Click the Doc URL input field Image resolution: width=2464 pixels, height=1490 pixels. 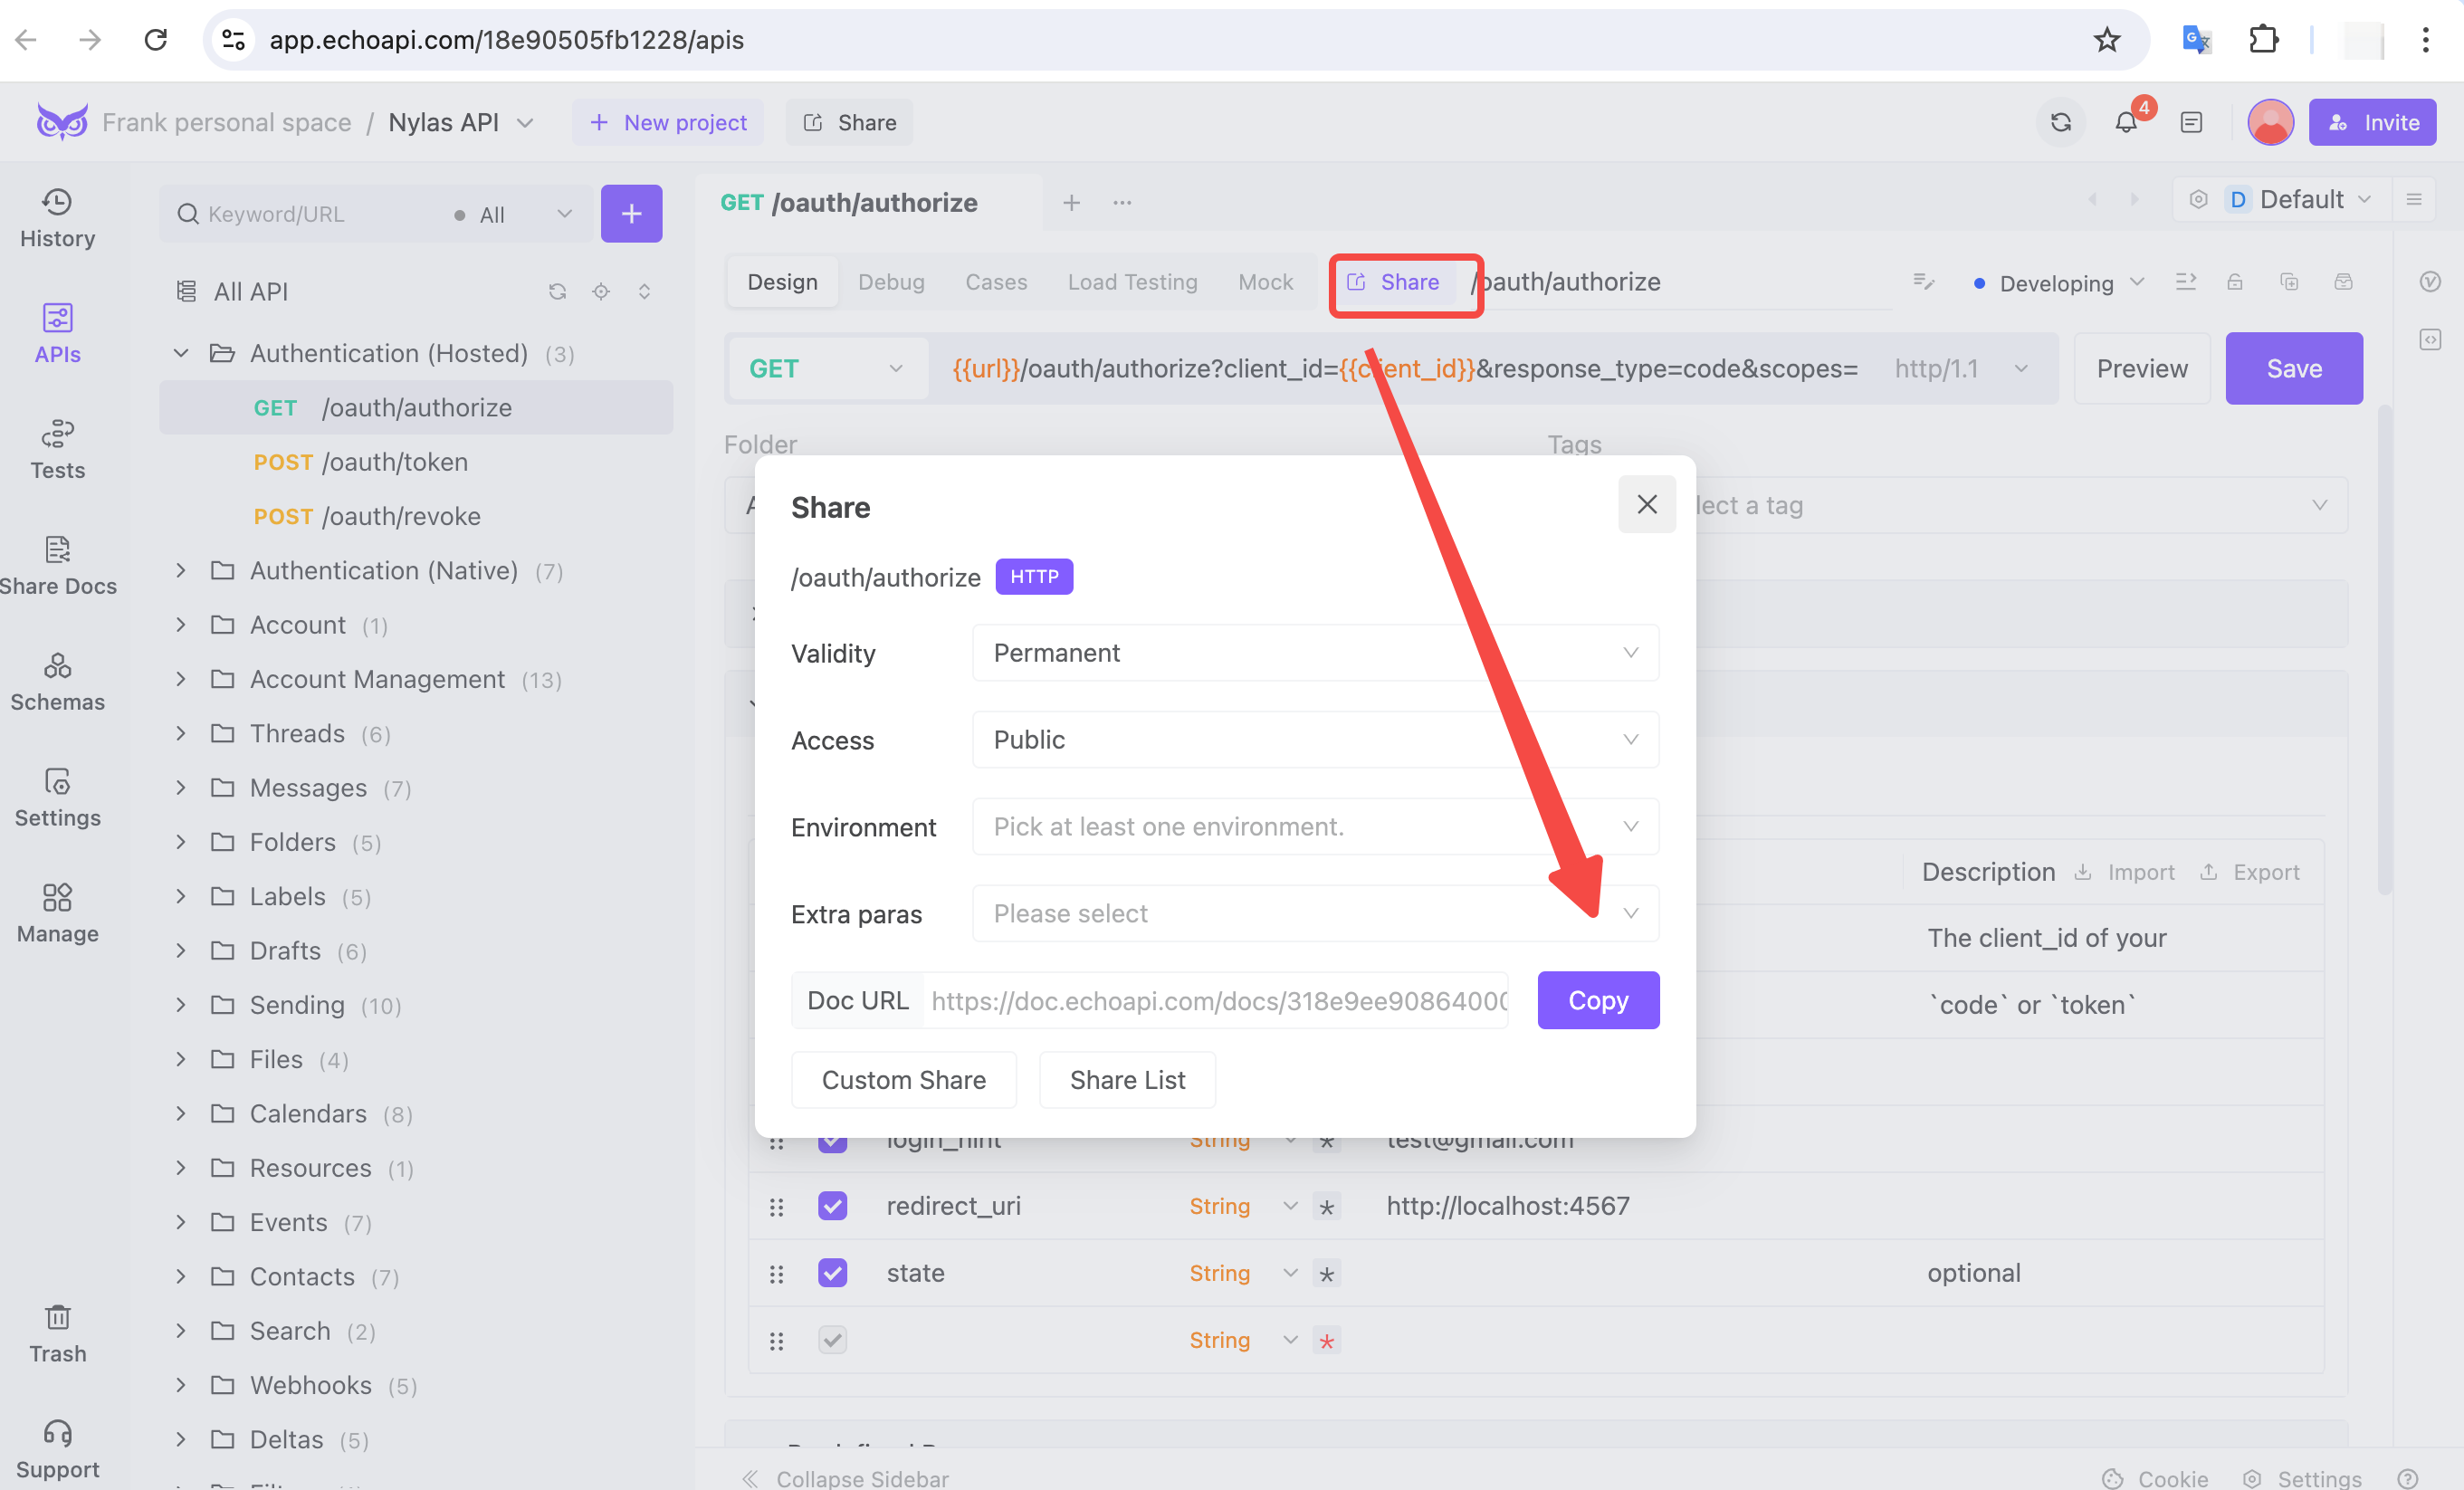[1221, 999]
